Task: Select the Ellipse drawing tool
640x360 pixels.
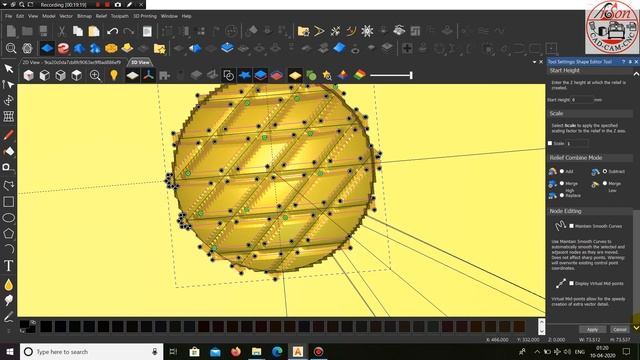Action: point(9,218)
